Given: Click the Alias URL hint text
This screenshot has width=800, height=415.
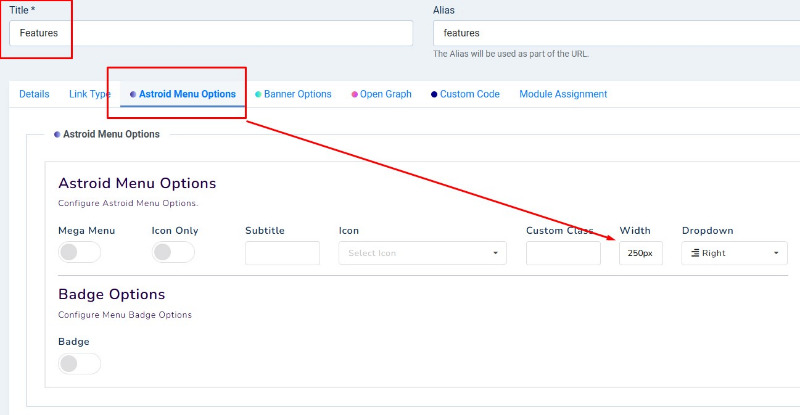Looking at the screenshot, I should pyautogui.click(x=511, y=54).
